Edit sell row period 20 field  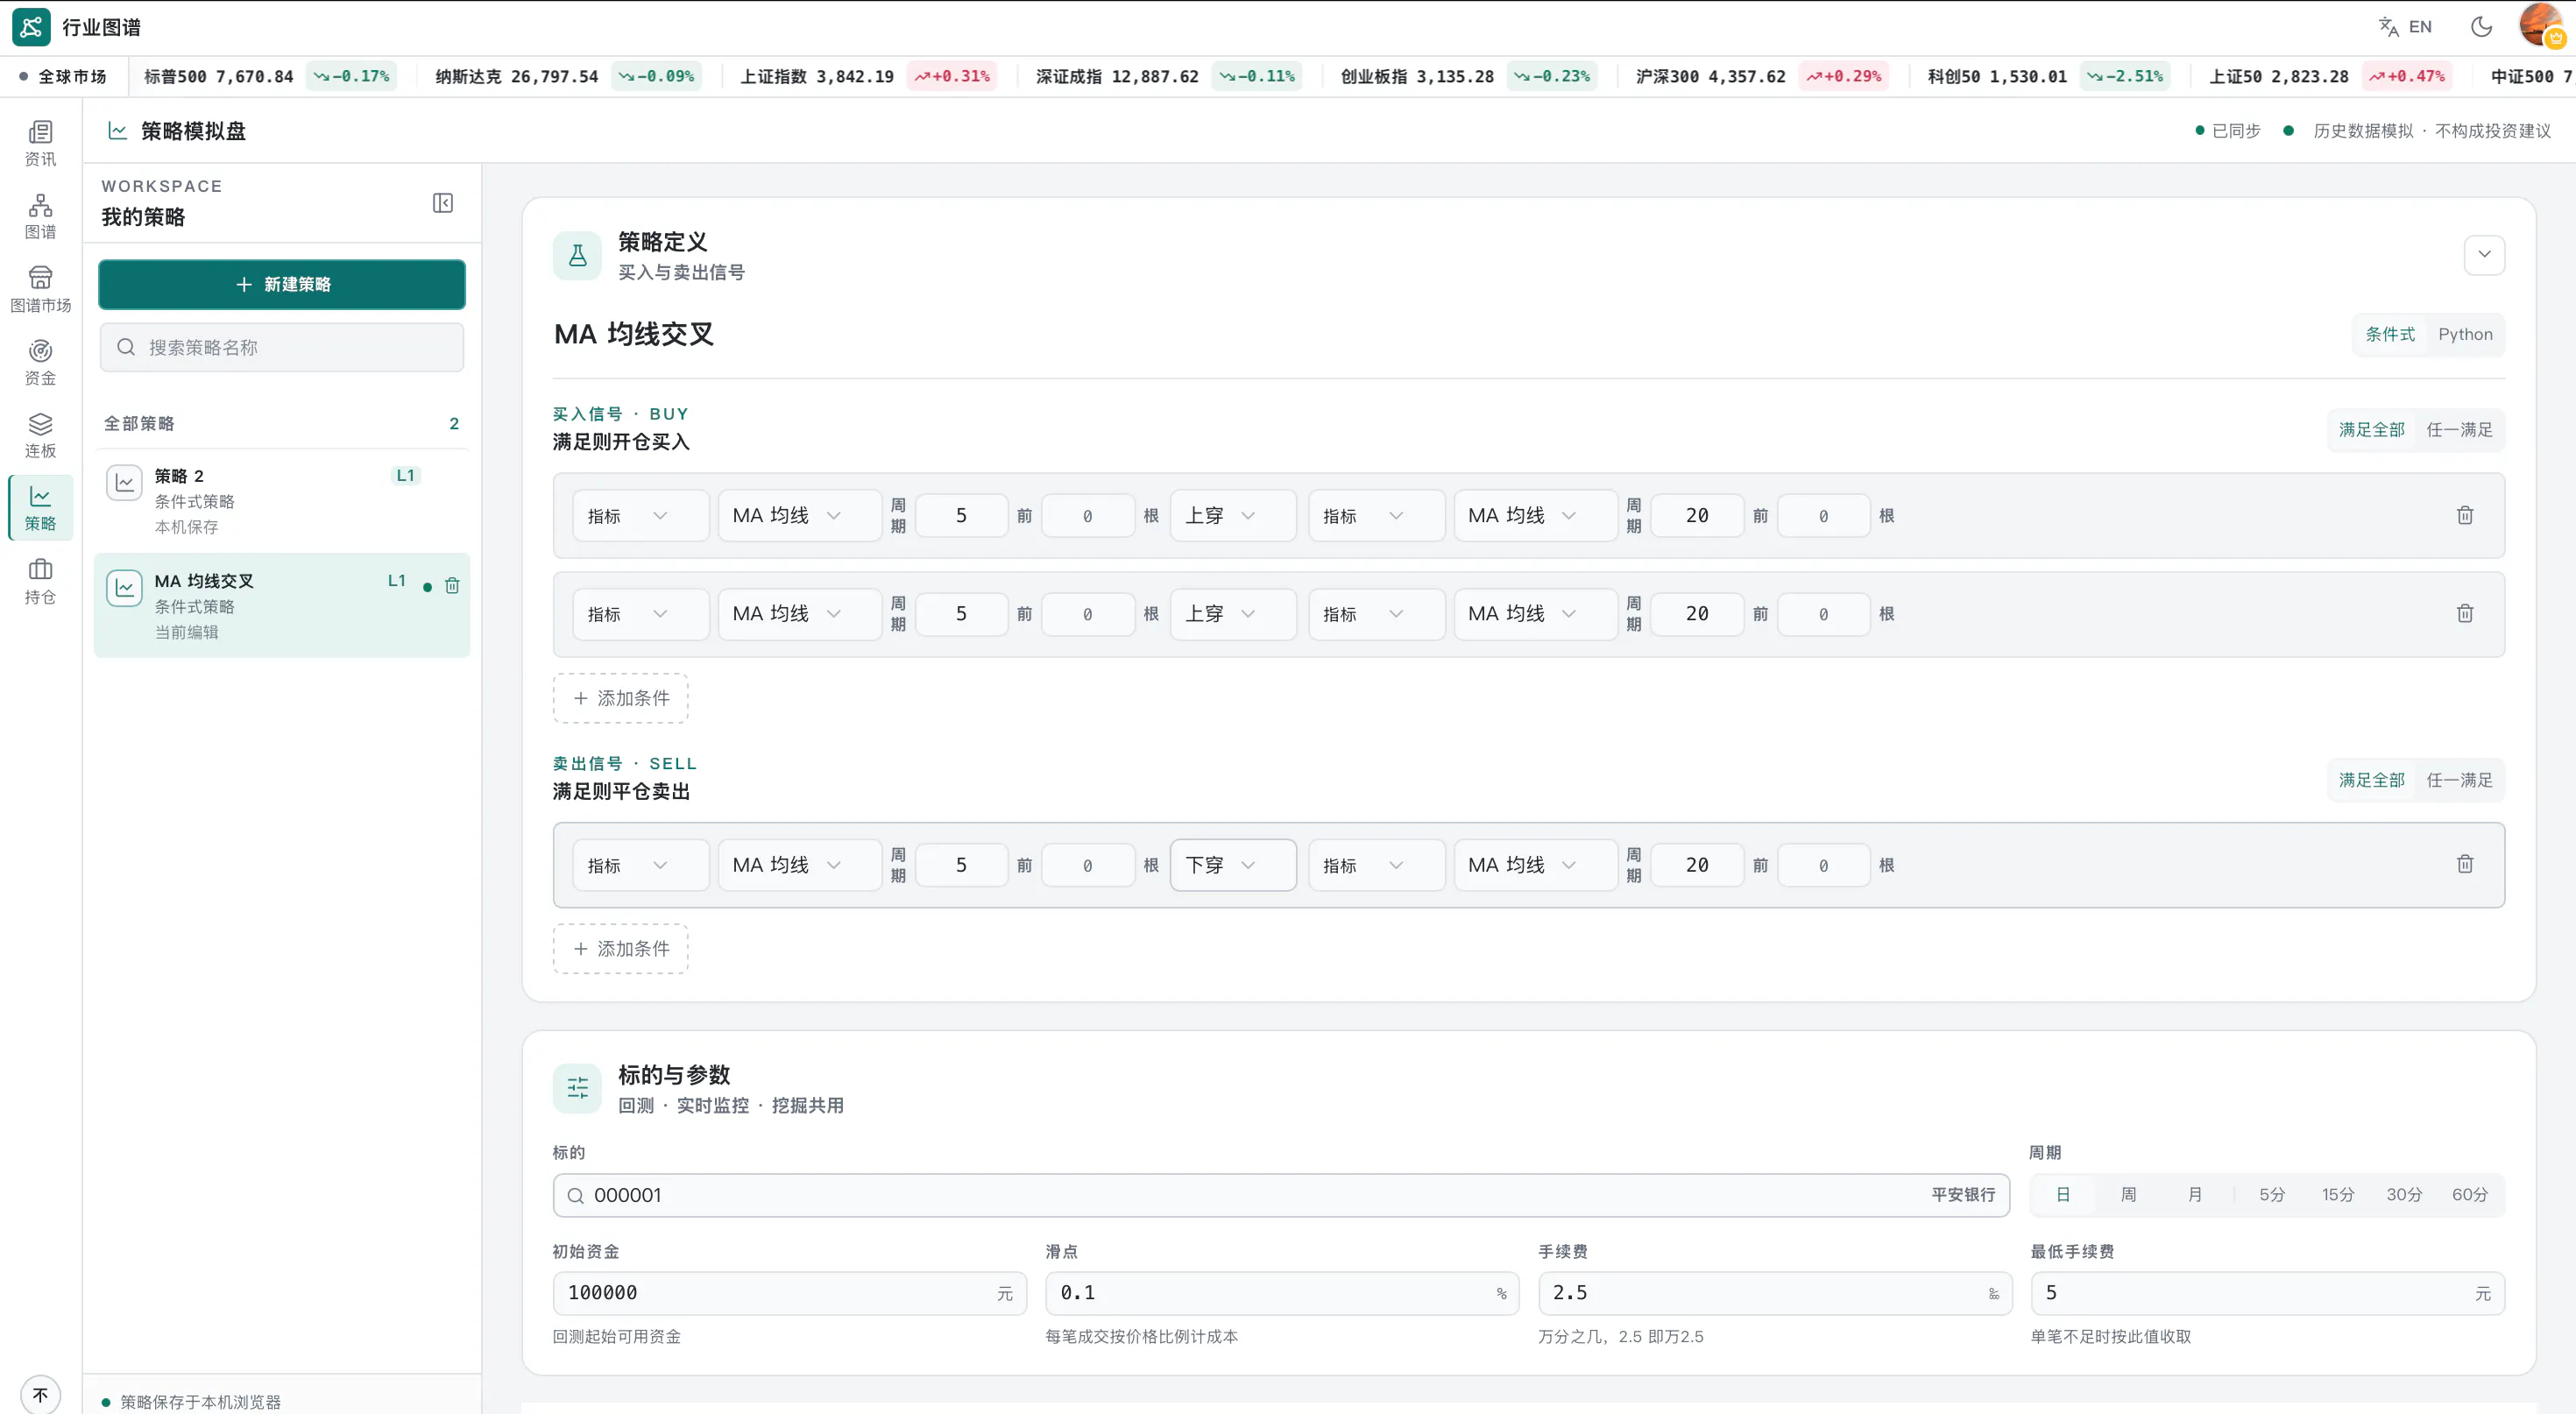[1697, 865]
